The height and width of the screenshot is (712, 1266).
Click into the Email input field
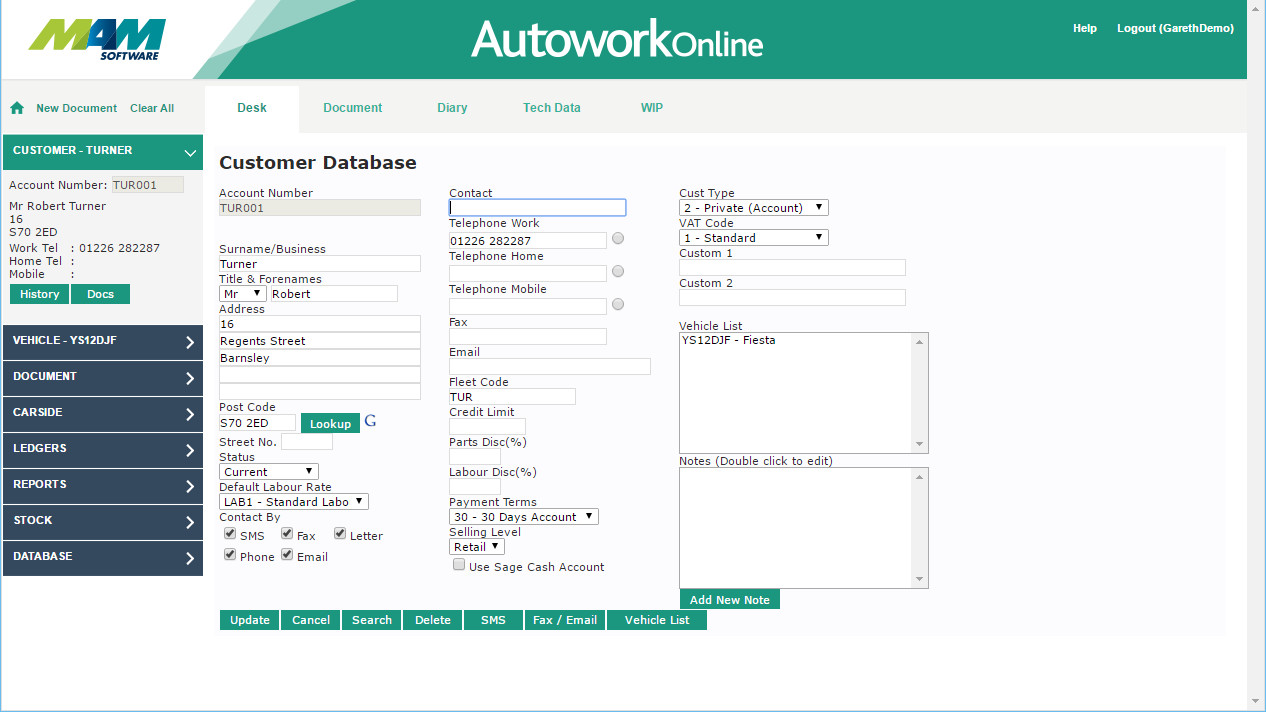549,367
